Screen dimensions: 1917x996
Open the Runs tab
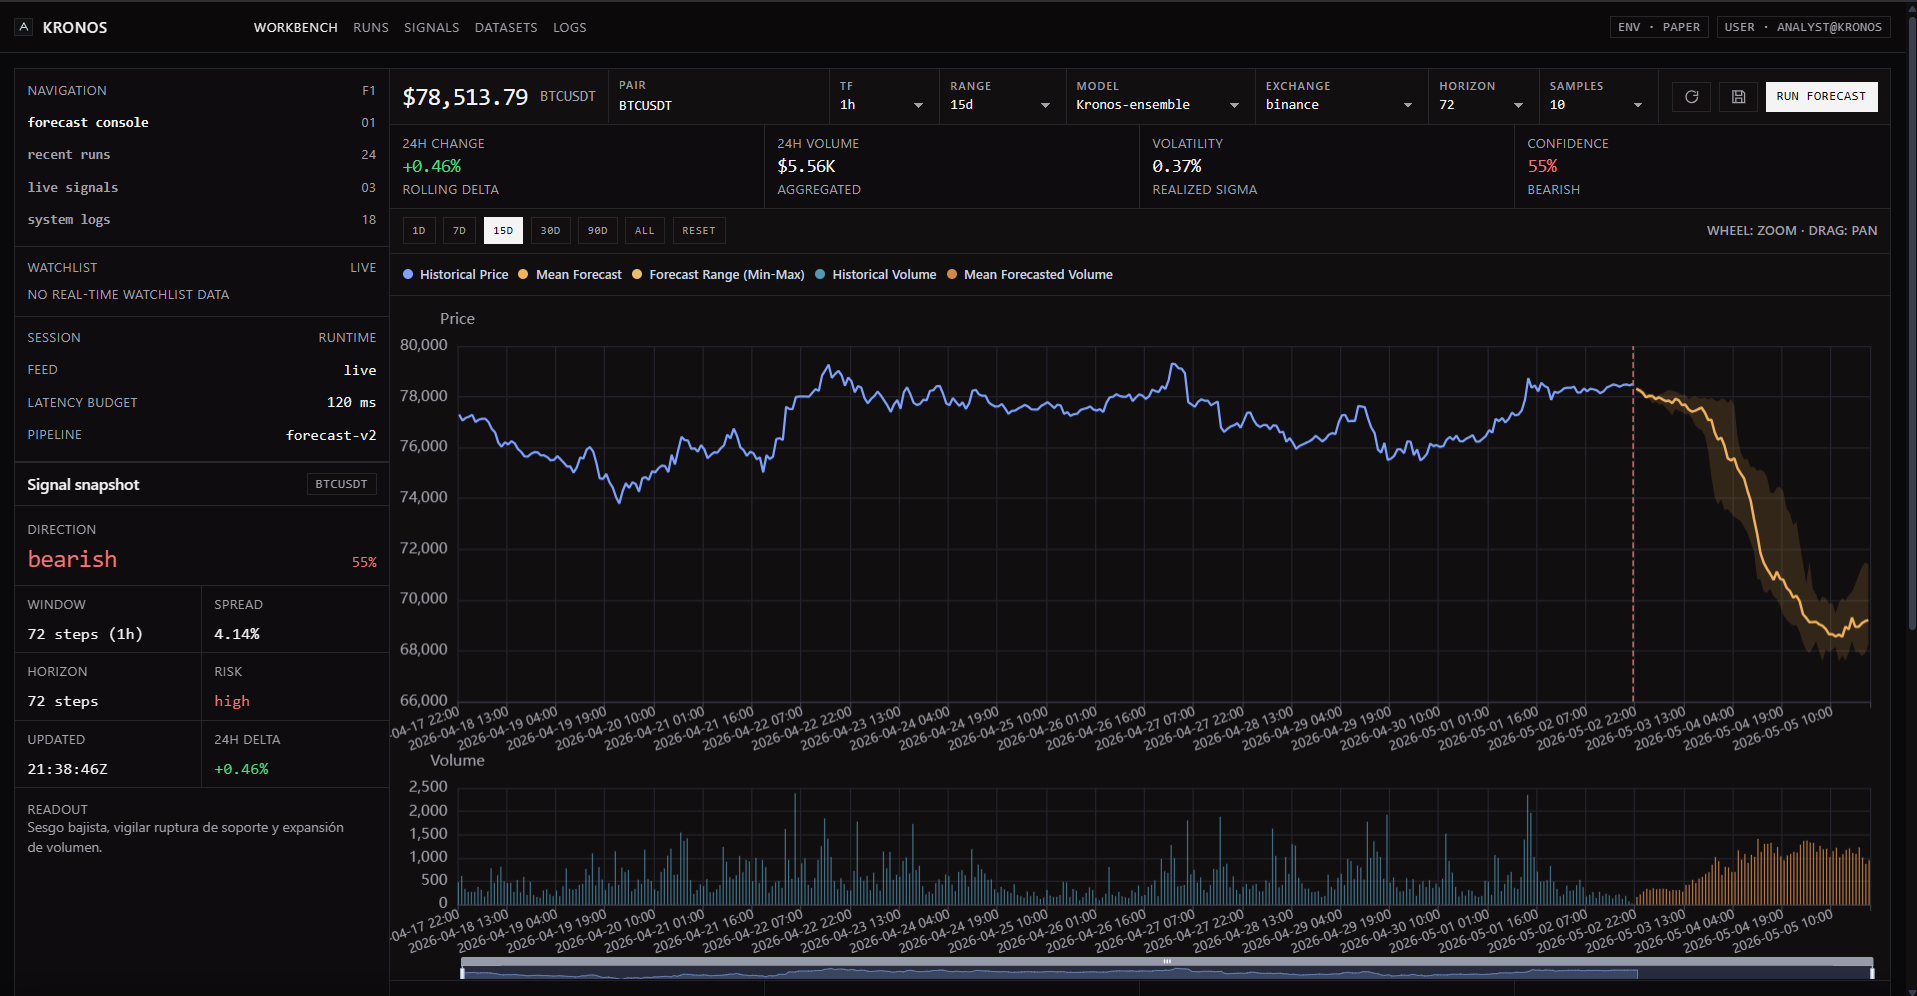(371, 28)
